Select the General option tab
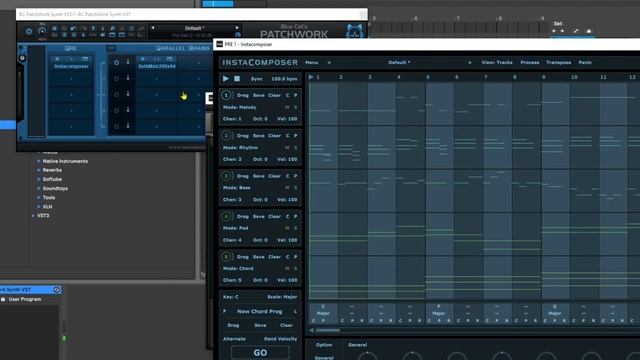Screen dimensions: 640x360 [324, 358]
